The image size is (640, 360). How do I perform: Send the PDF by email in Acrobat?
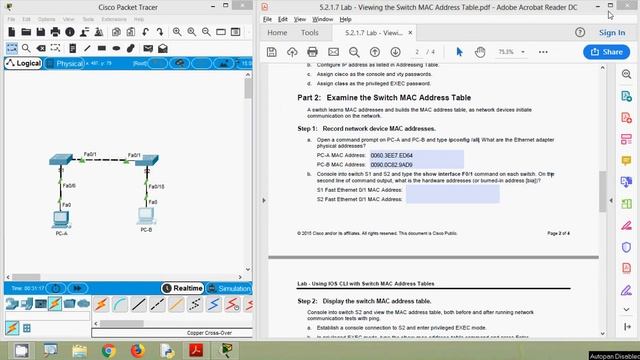[x=333, y=52]
